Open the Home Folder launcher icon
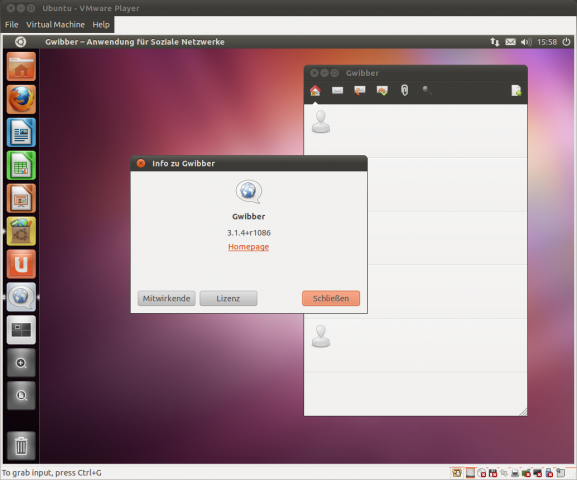The width and height of the screenshot is (577, 480). [21, 66]
